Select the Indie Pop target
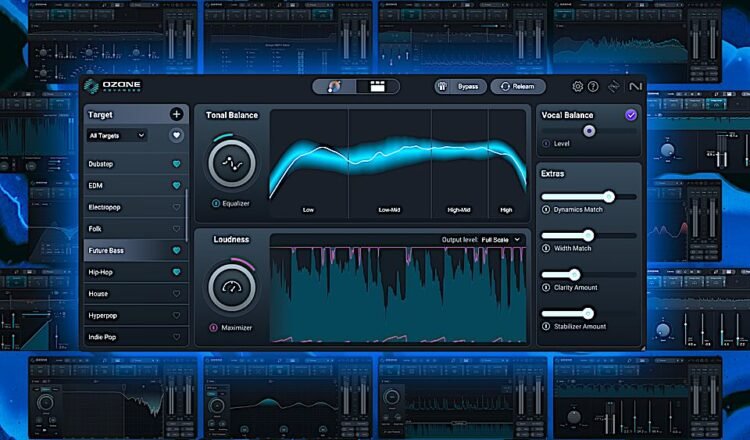 pos(134,337)
